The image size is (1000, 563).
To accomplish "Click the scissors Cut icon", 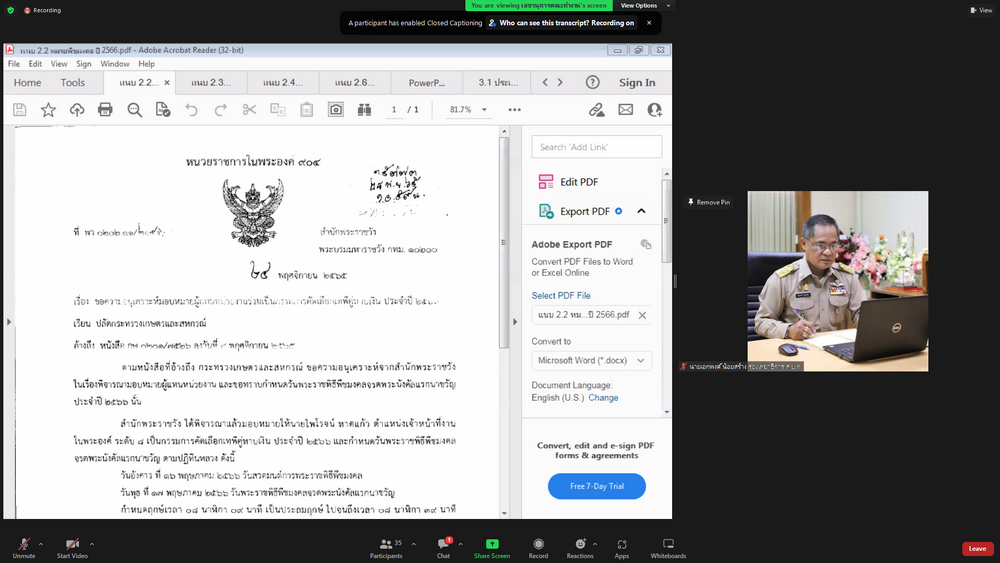I will pos(249,110).
